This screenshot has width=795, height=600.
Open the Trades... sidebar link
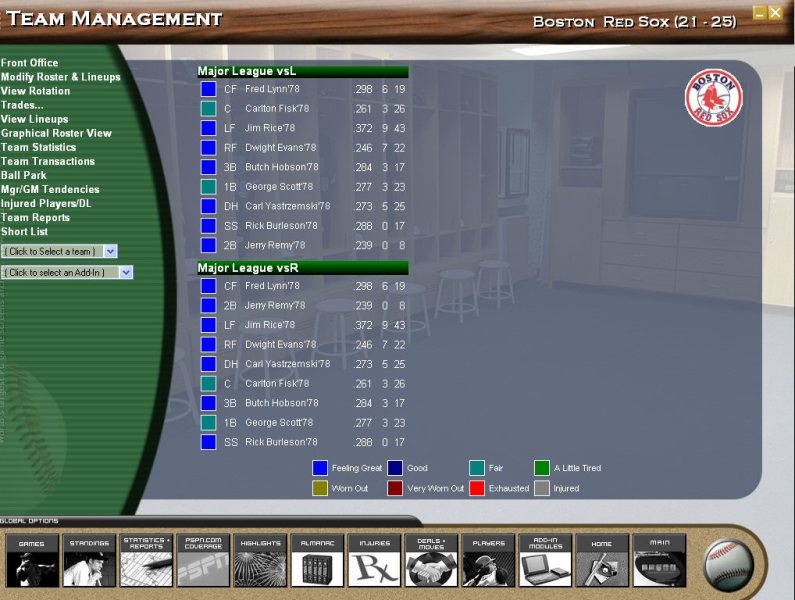click(x=22, y=105)
